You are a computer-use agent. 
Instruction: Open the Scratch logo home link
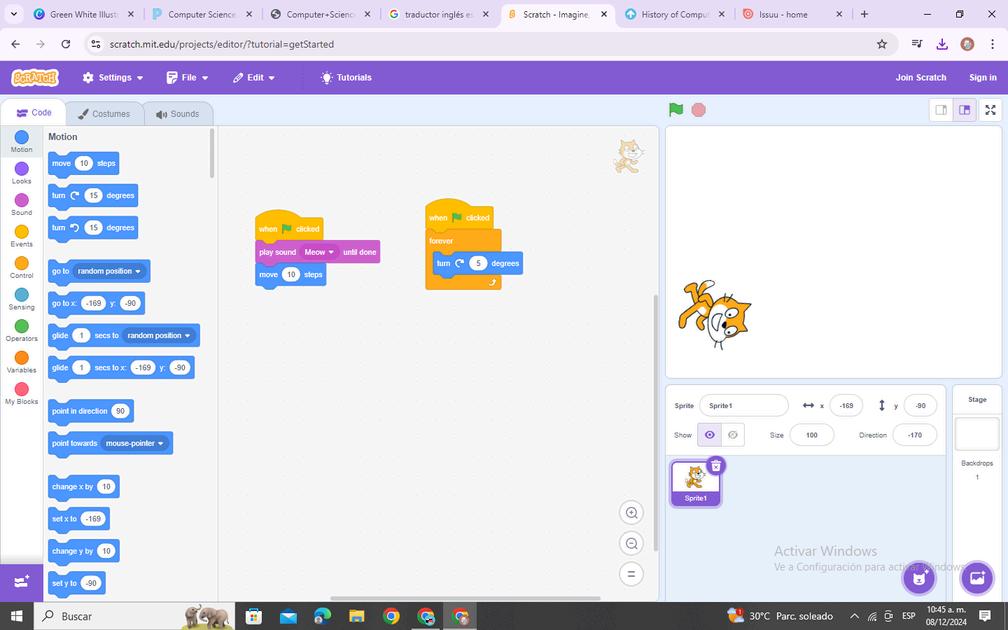pos(35,77)
